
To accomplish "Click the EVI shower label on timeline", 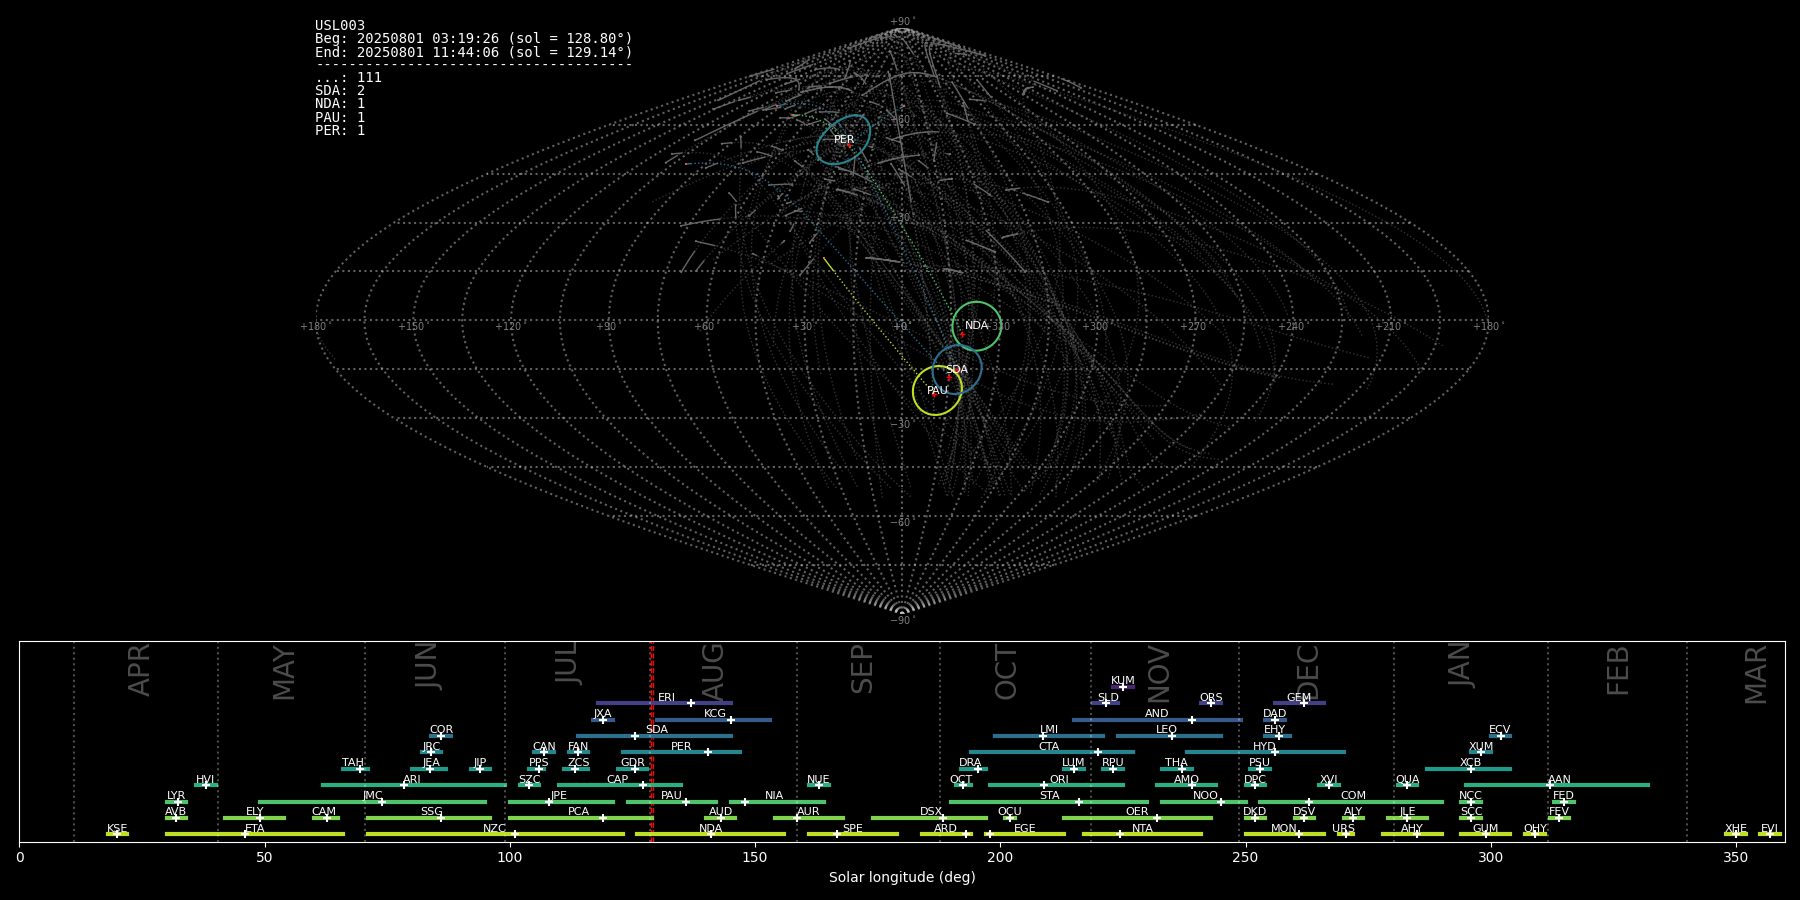I will pyautogui.click(x=1769, y=829).
